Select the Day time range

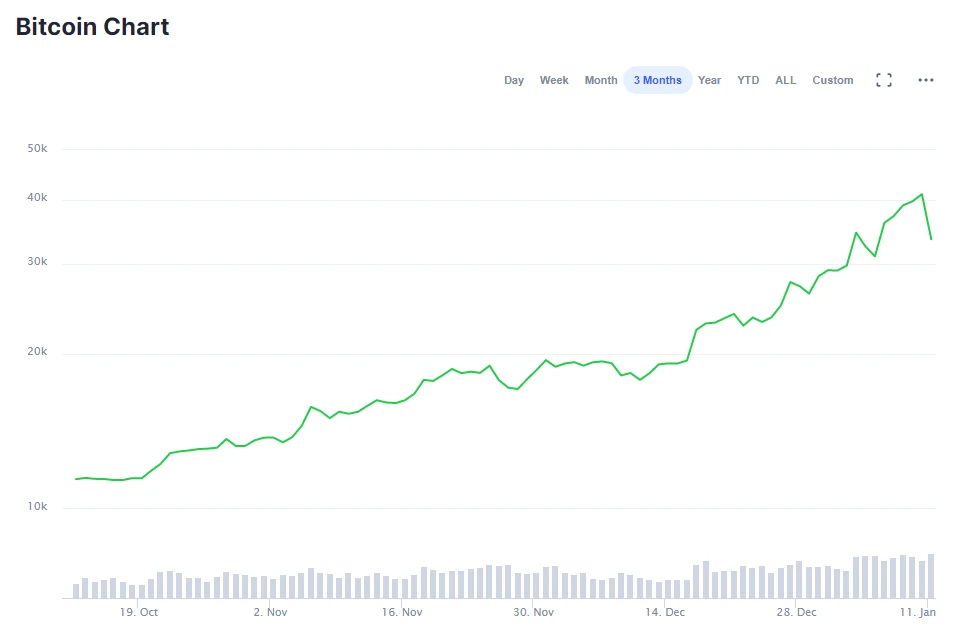[x=514, y=80]
